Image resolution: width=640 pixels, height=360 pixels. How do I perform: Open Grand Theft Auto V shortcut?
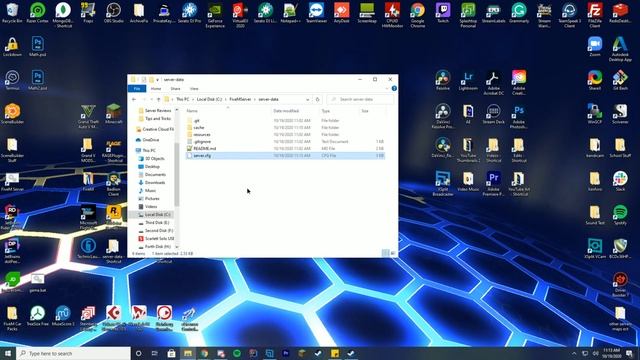coord(88,116)
